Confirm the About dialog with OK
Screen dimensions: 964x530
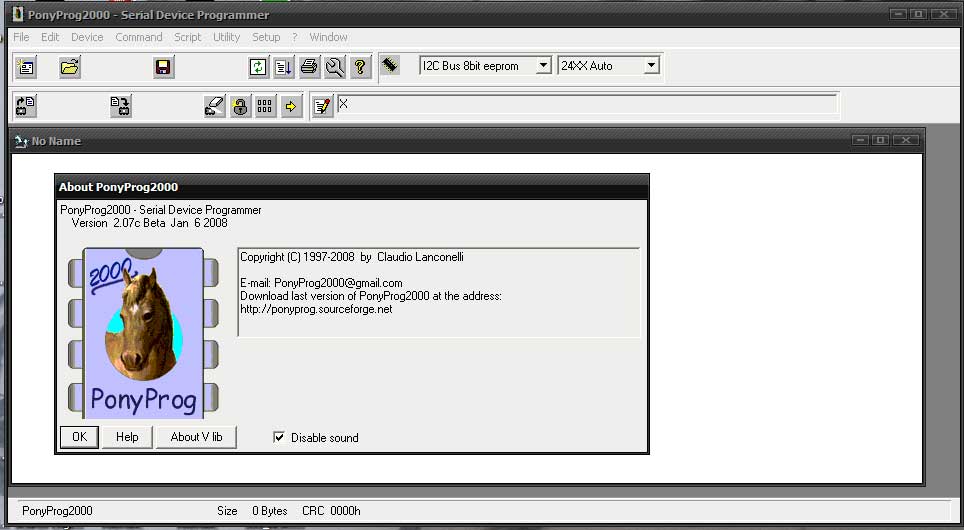(79, 437)
